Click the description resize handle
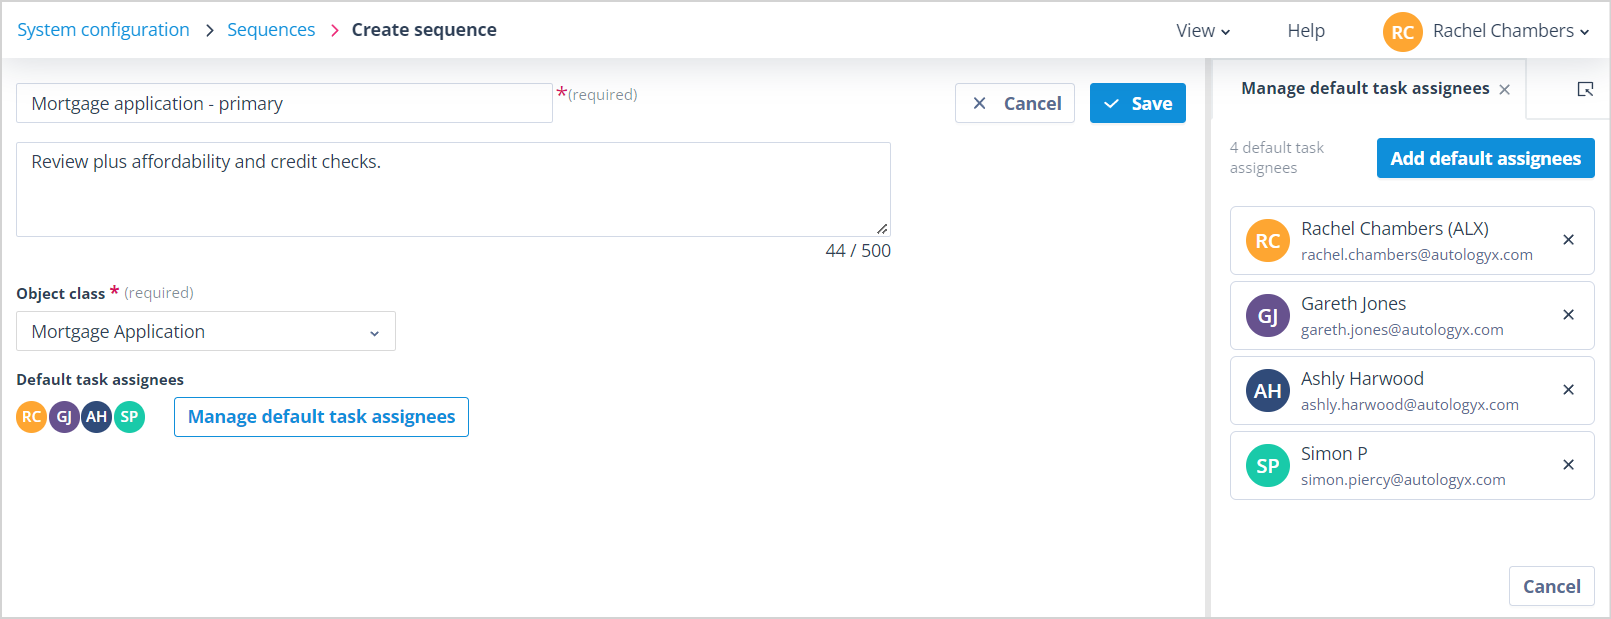This screenshot has width=1611, height=619. [x=882, y=229]
